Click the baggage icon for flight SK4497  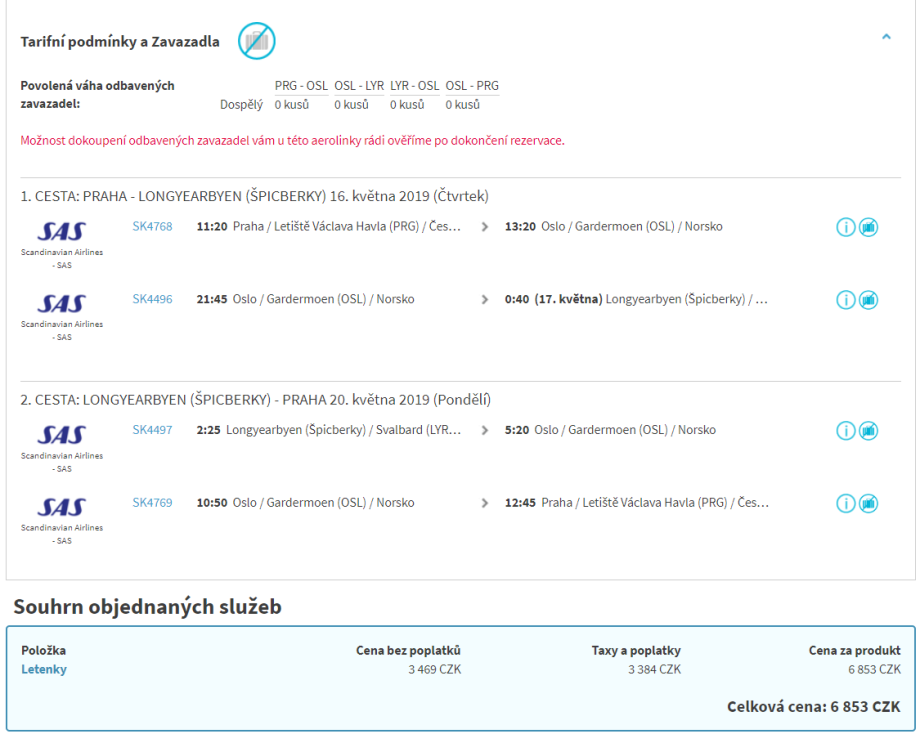pyautogui.click(x=868, y=431)
